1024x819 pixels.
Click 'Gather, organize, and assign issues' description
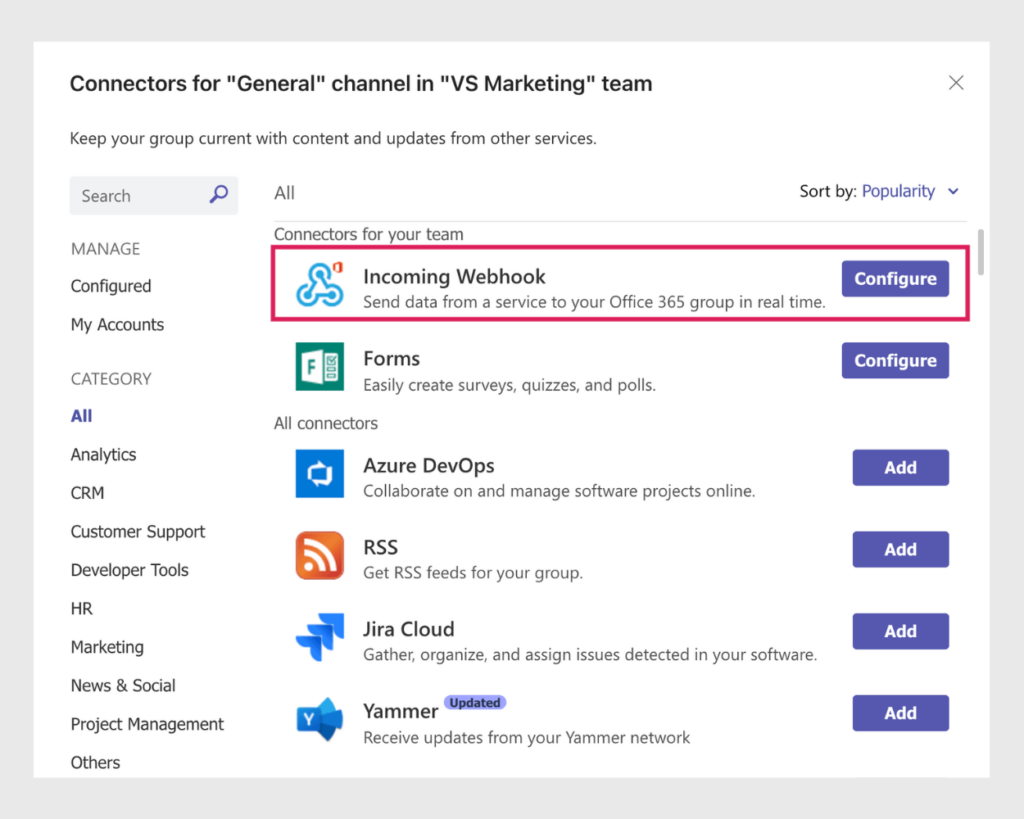click(x=590, y=655)
